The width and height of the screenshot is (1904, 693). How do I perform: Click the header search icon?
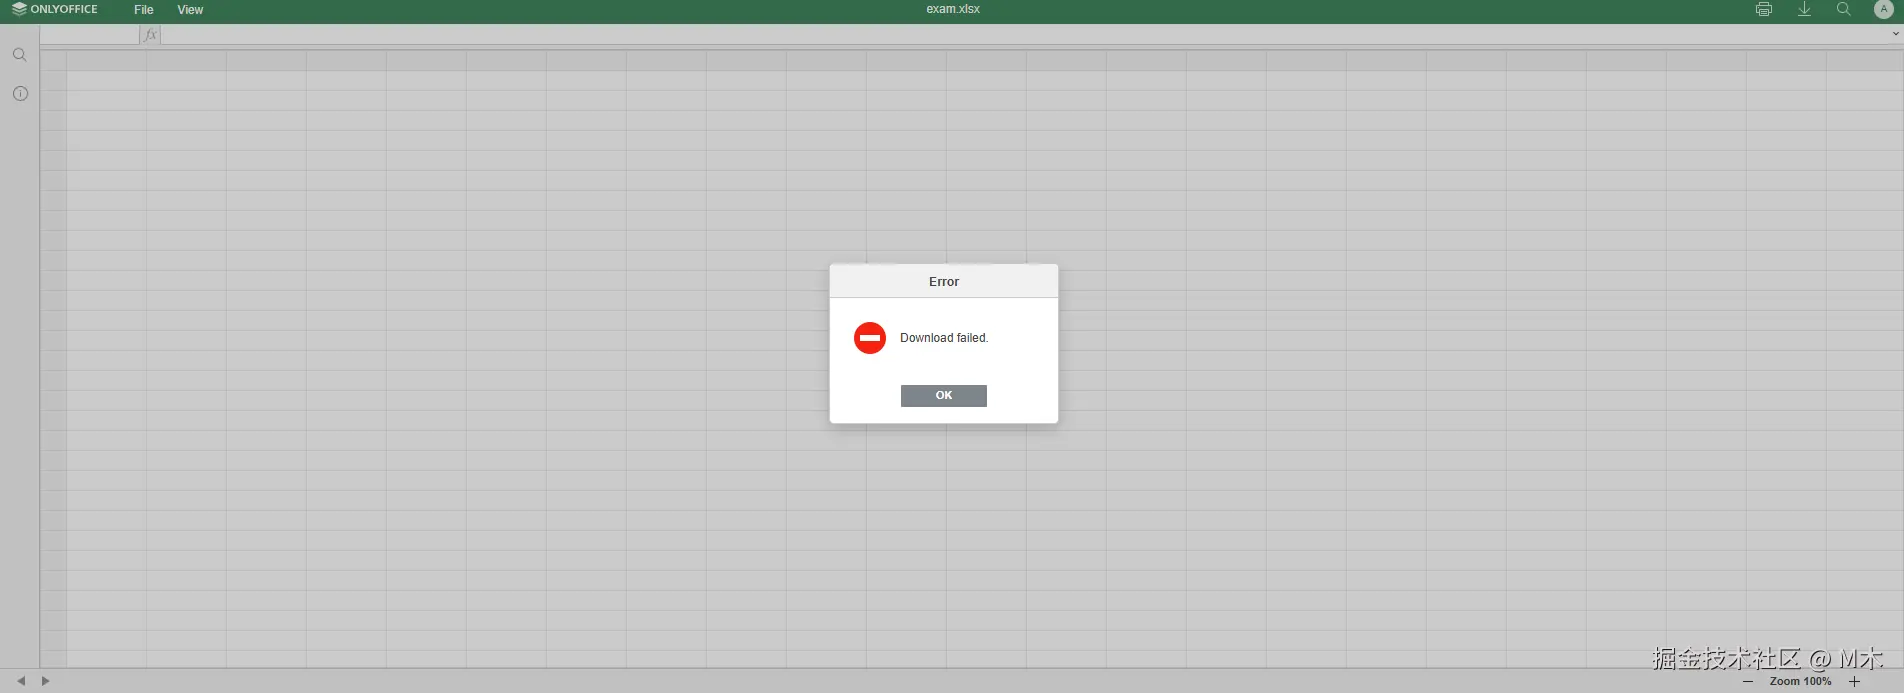tap(1843, 9)
